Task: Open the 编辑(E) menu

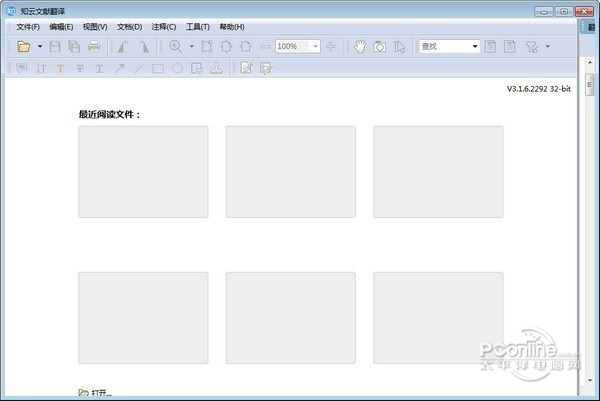Action: (61, 27)
